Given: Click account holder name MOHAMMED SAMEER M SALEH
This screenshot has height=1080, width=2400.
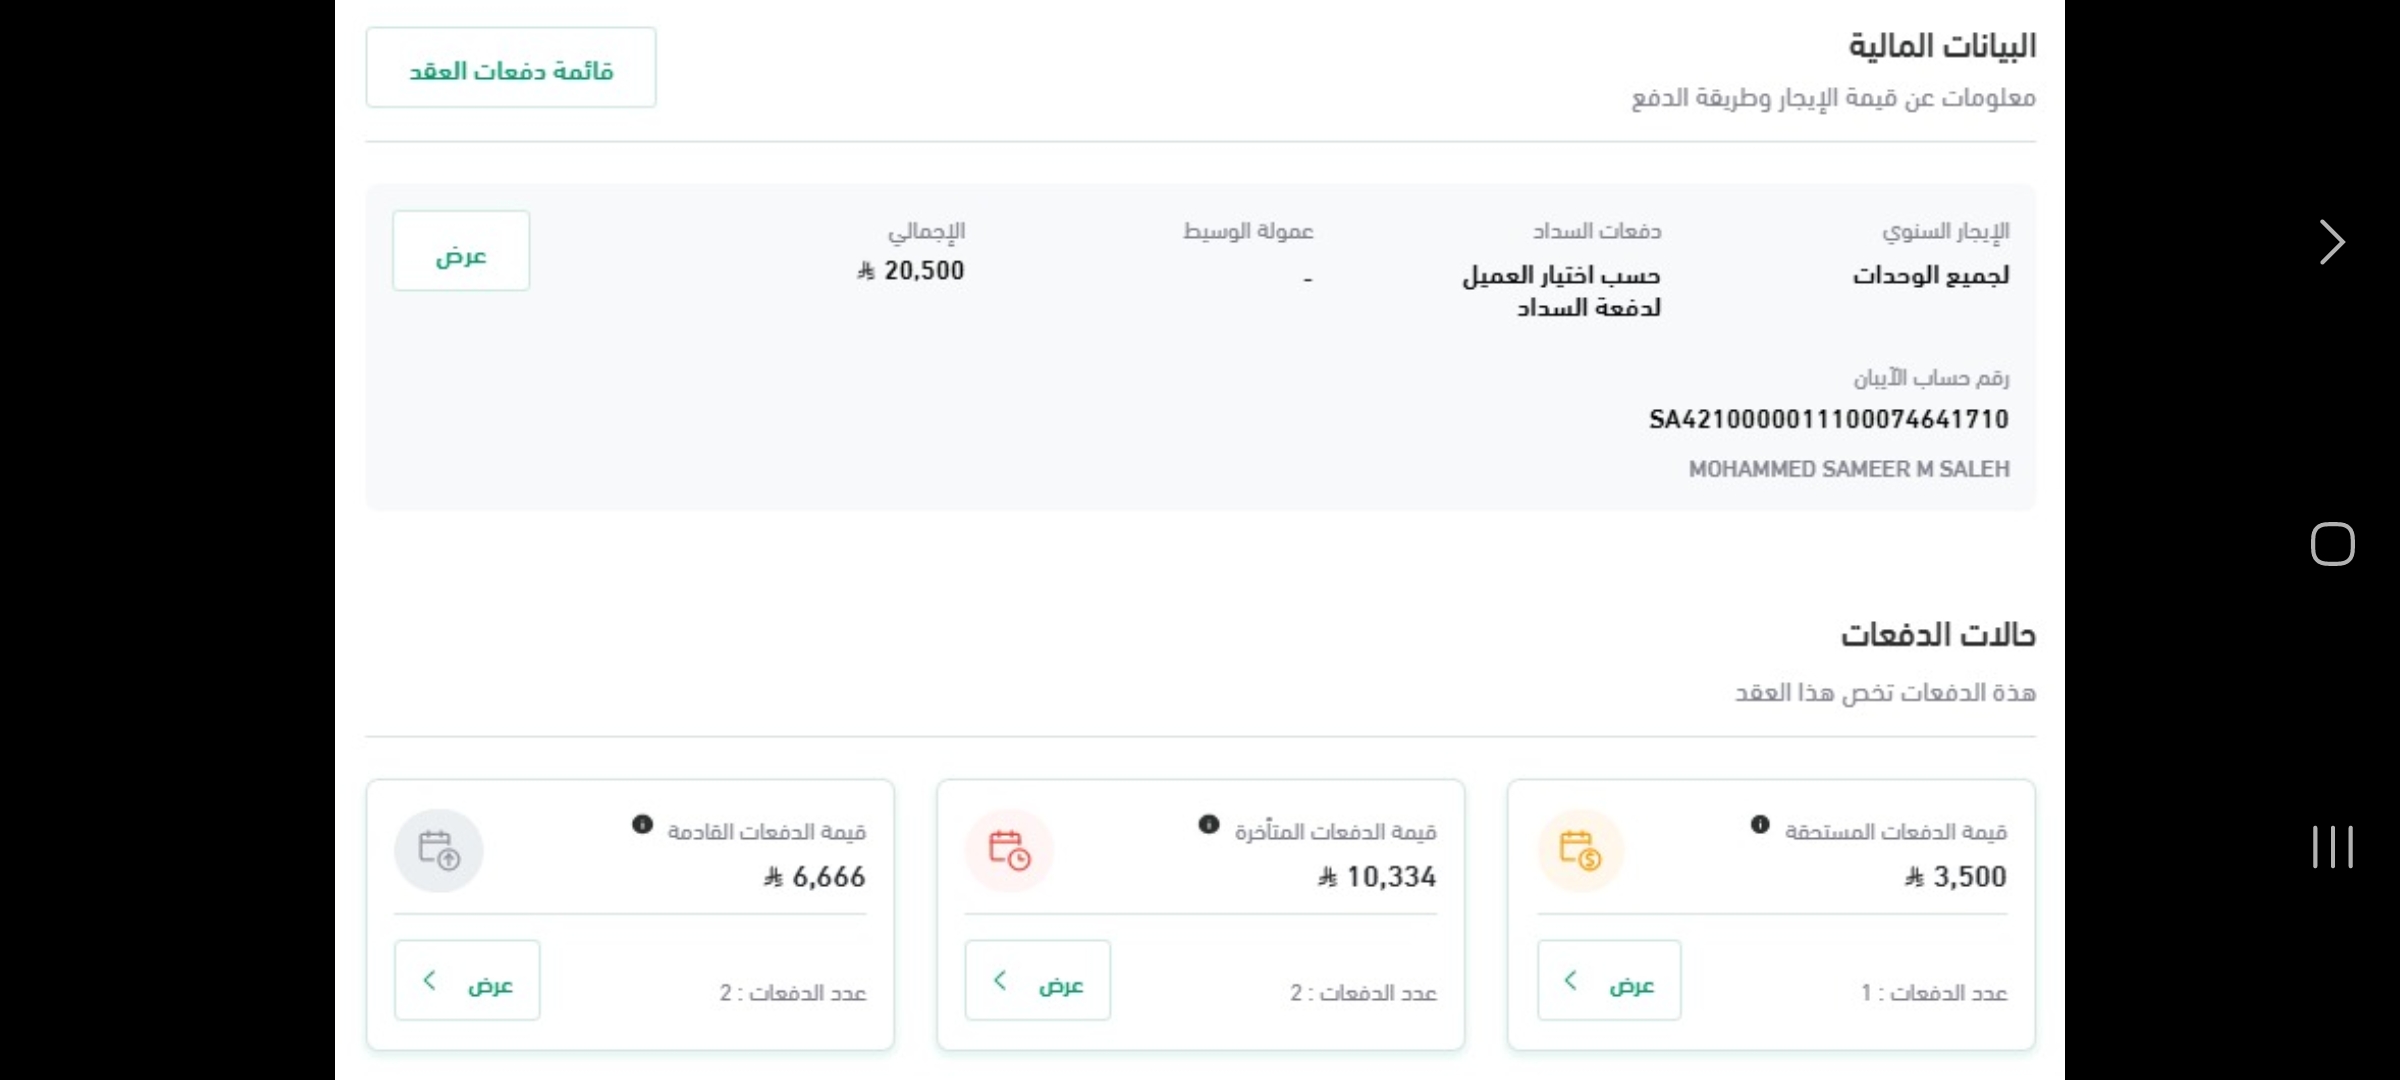Looking at the screenshot, I should tap(1848, 469).
